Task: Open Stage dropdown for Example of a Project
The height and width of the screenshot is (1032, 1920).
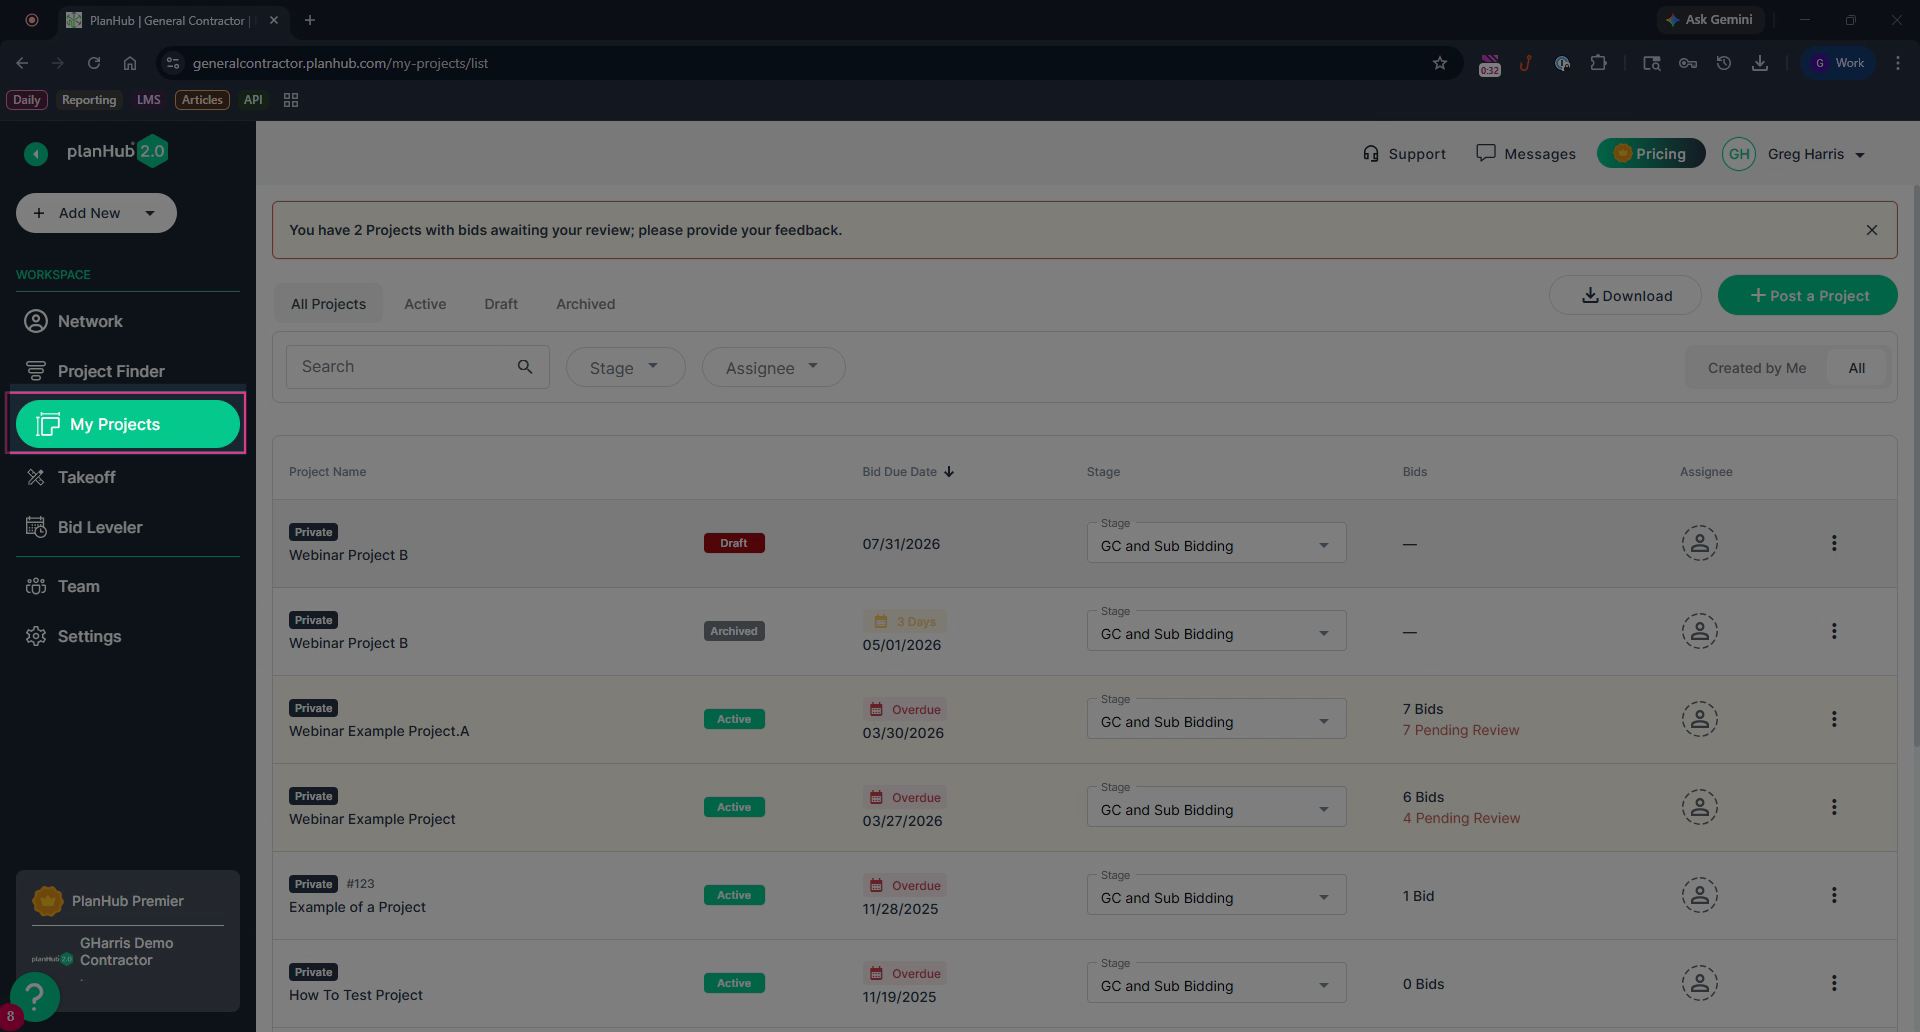Action: point(1216,895)
